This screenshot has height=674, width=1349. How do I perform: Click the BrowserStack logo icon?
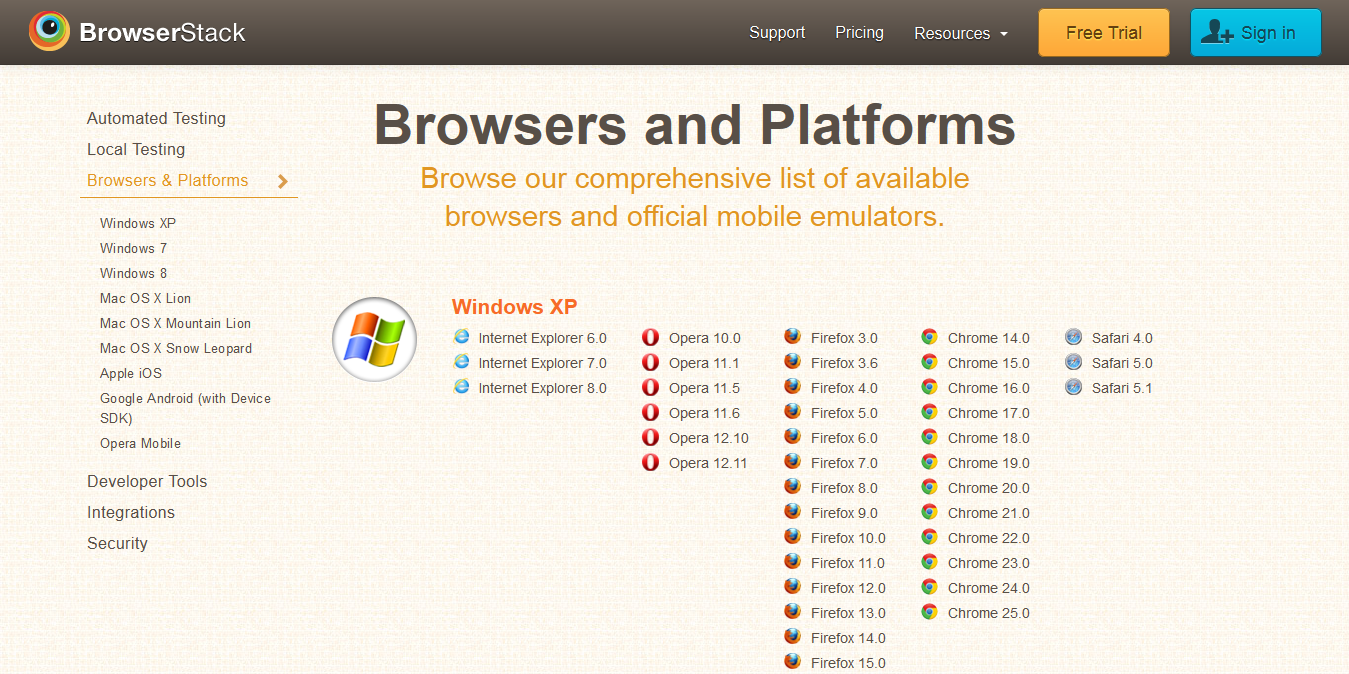(49, 31)
